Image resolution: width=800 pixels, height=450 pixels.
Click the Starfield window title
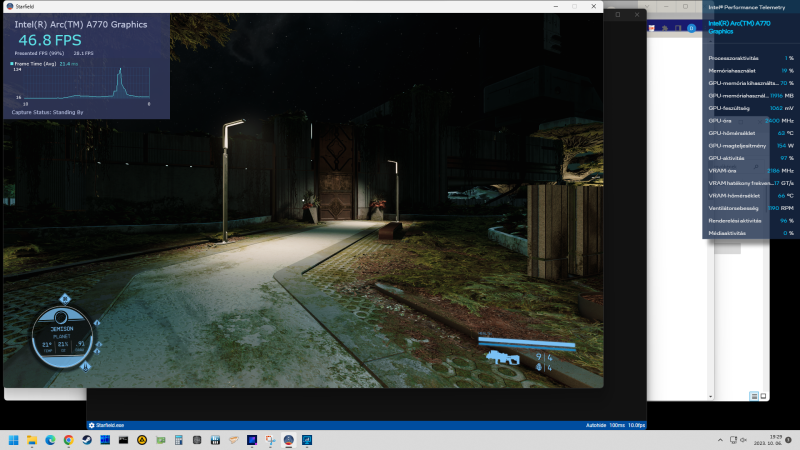tap(24, 7)
